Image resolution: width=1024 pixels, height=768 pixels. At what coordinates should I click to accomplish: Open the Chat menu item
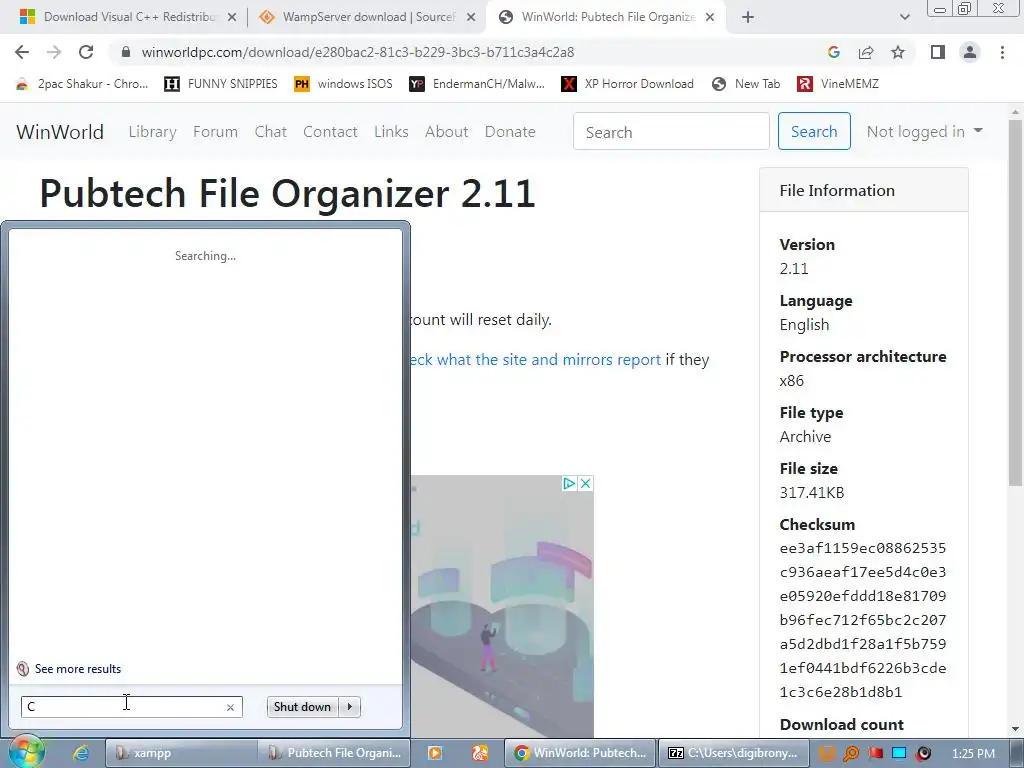[270, 132]
